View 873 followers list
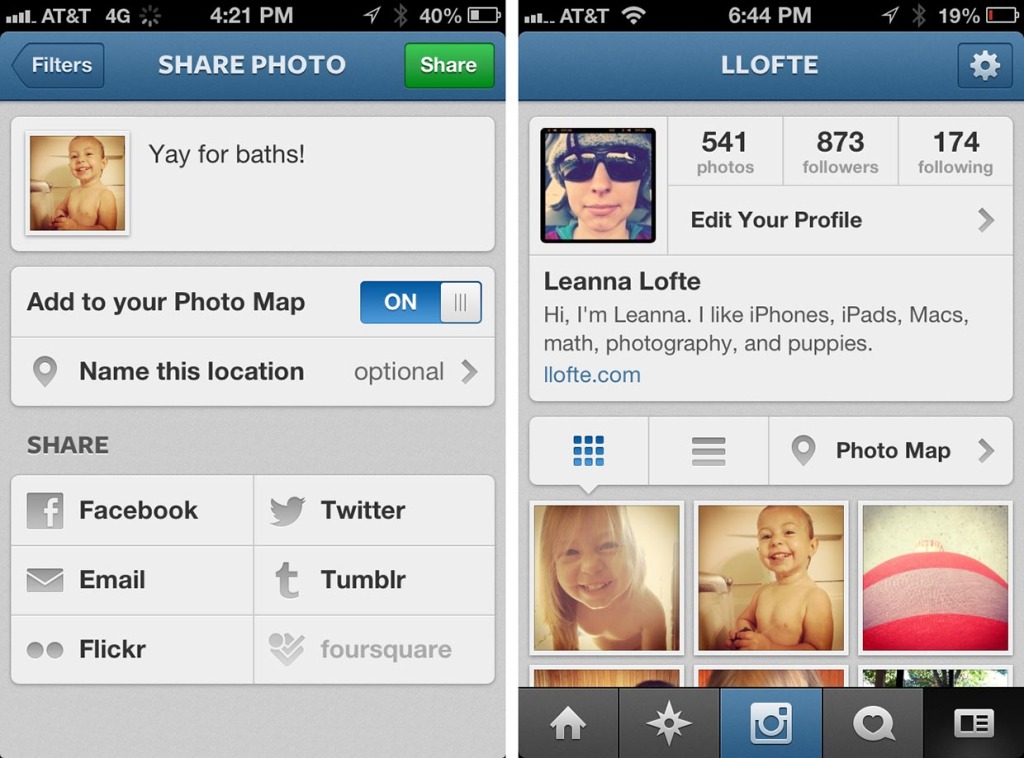This screenshot has width=1024, height=758. (x=840, y=151)
